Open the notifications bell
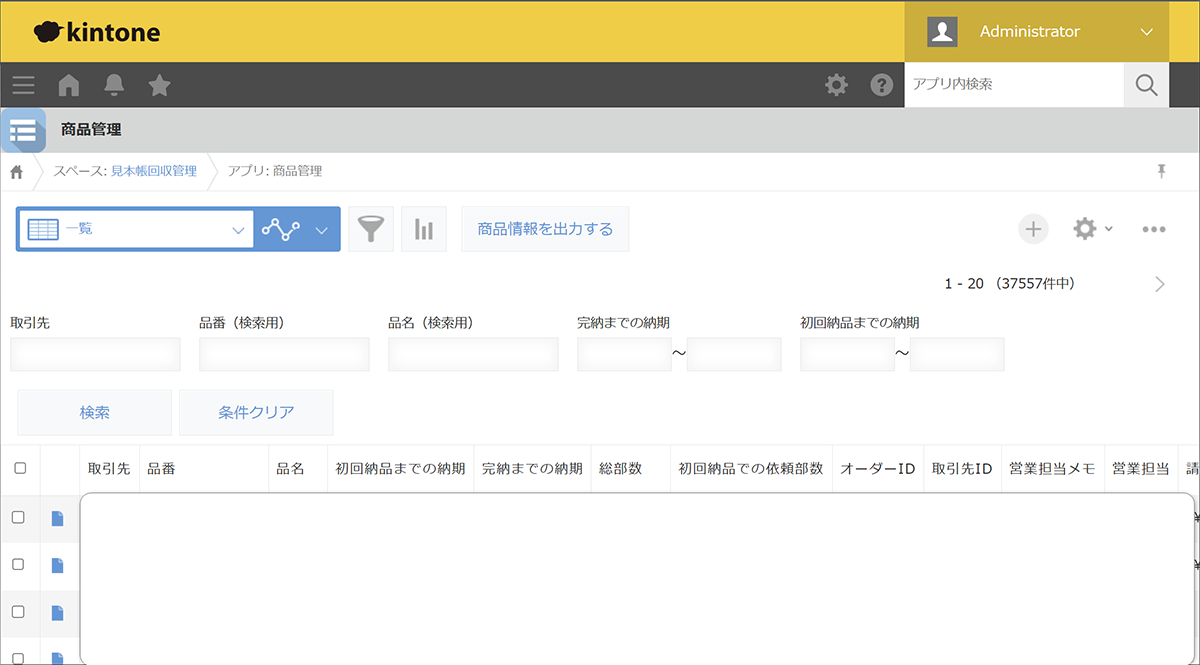 114,85
